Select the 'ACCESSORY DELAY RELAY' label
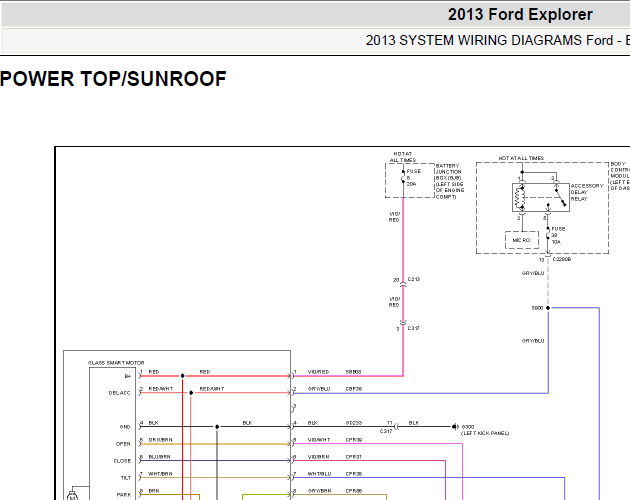The width and height of the screenshot is (630, 500). (587, 193)
